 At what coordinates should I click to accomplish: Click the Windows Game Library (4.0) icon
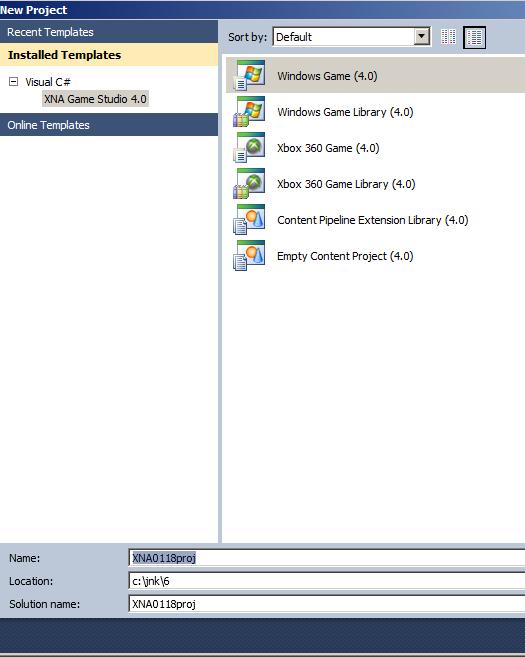tap(249, 112)
